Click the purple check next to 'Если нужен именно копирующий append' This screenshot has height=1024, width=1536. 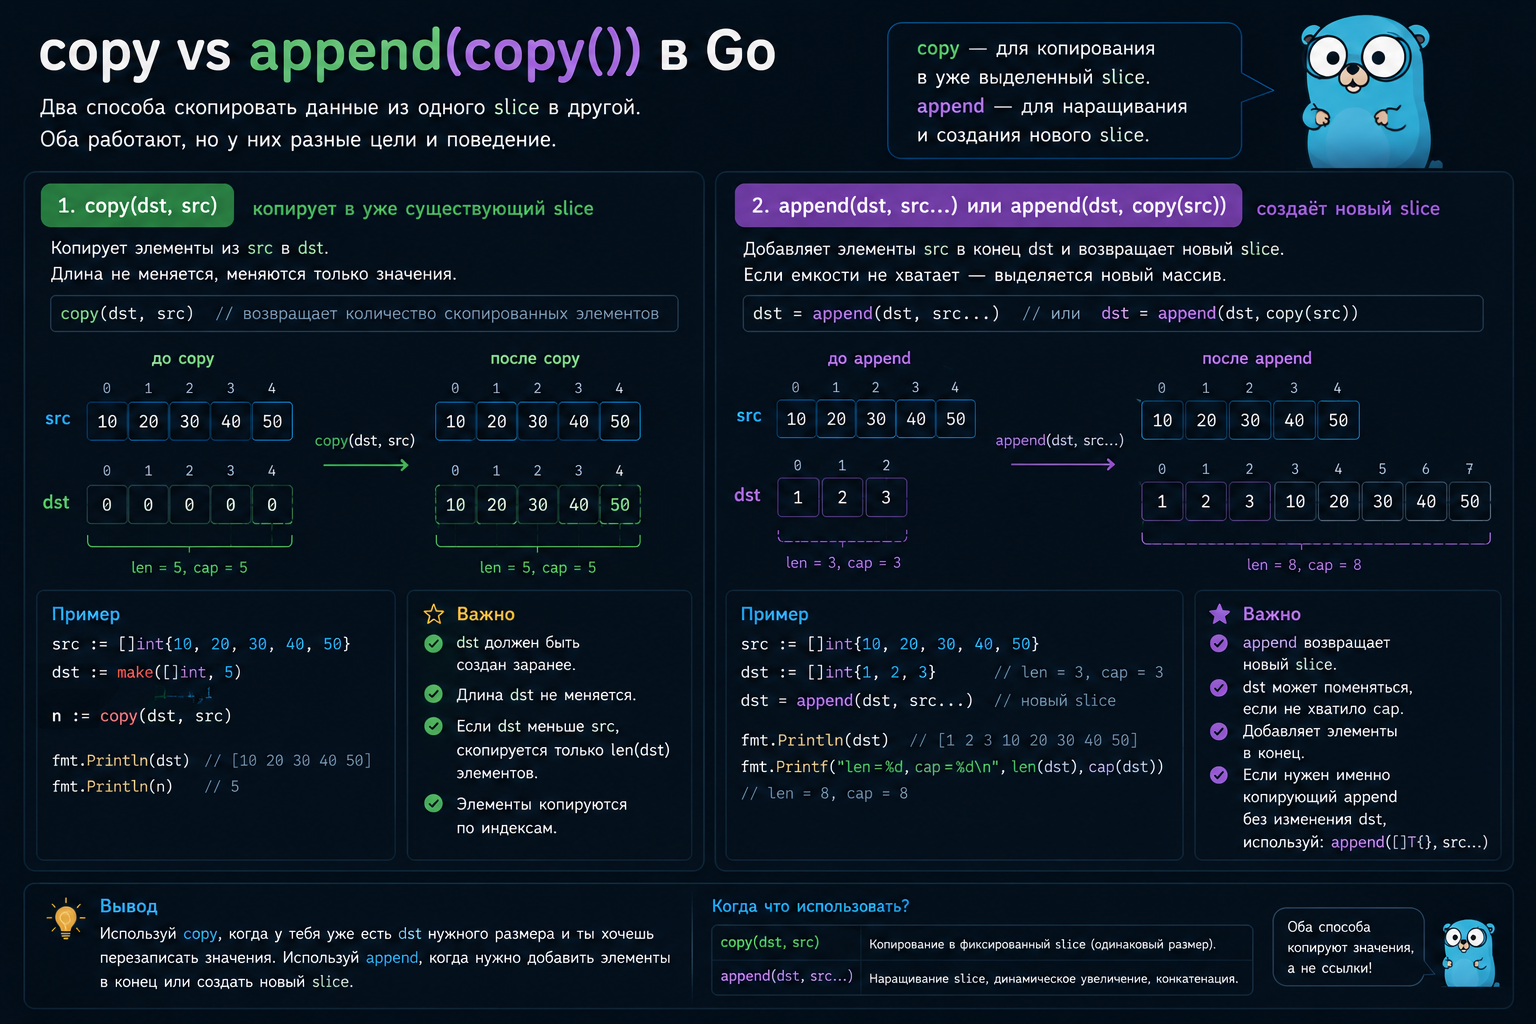pos(1219,775)
